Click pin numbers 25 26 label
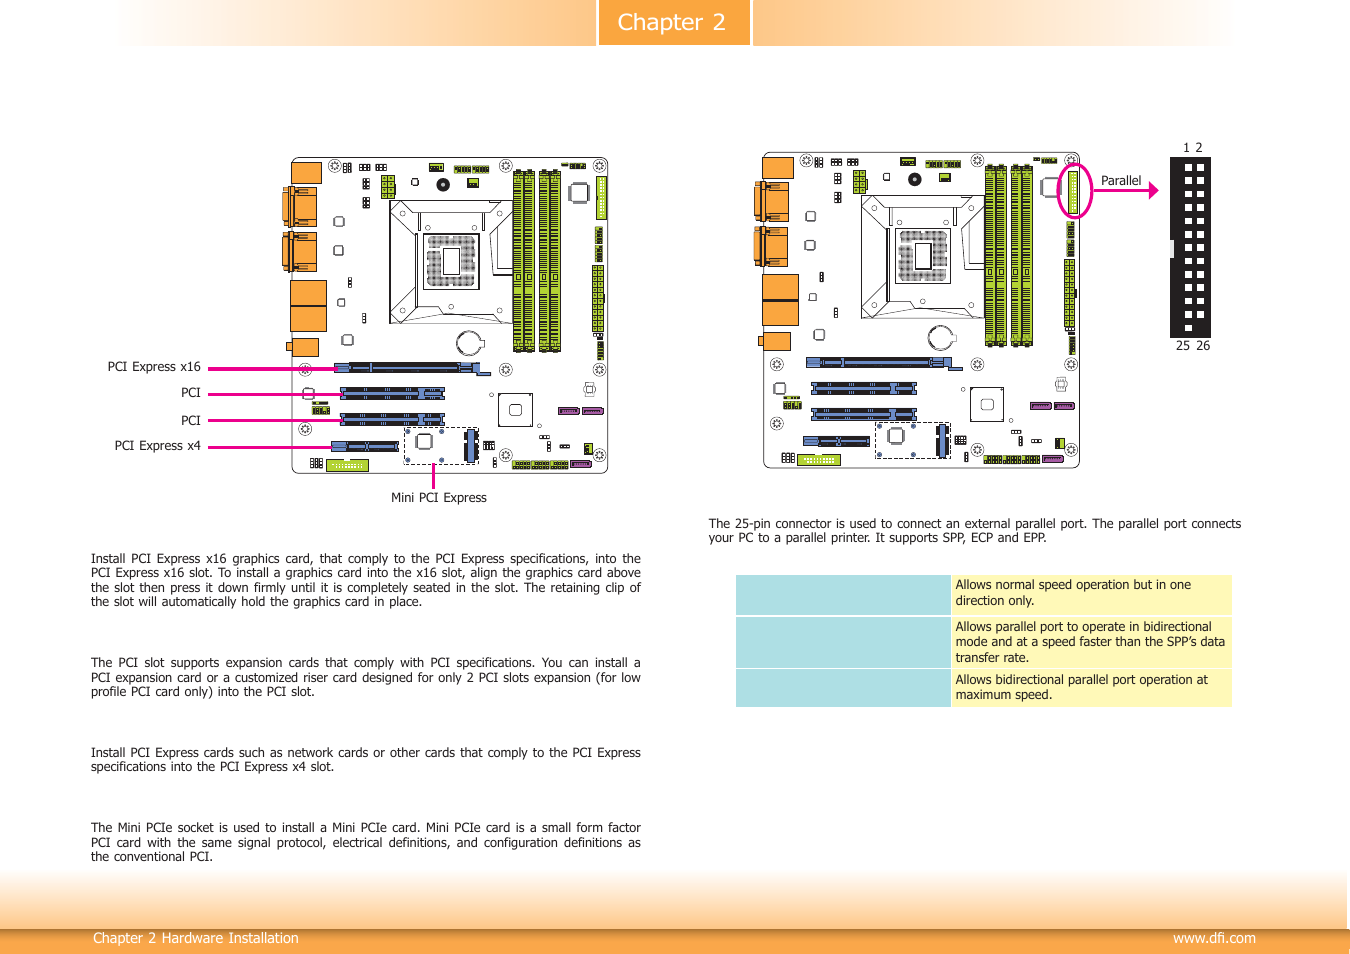The height and width of the screenshot is (954, 1350). tap(1193, 346)
